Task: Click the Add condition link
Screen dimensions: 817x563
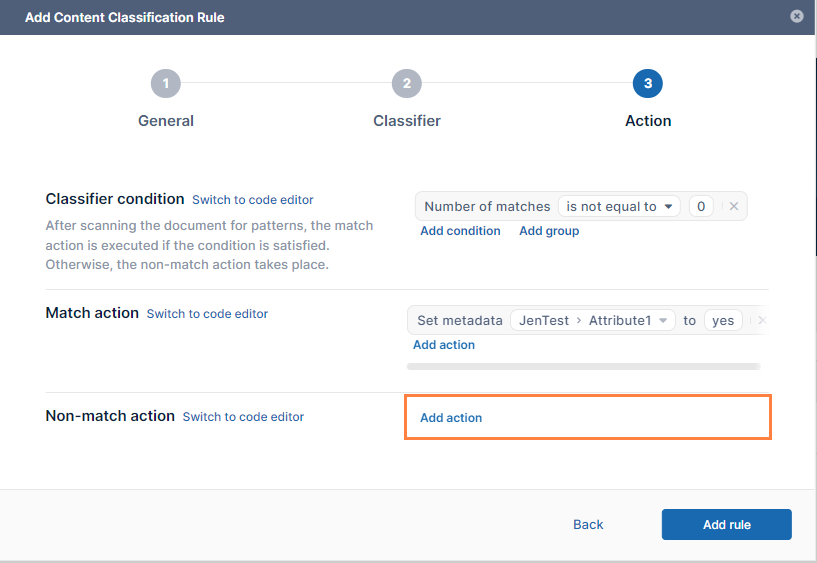Action: click(460, 231)
